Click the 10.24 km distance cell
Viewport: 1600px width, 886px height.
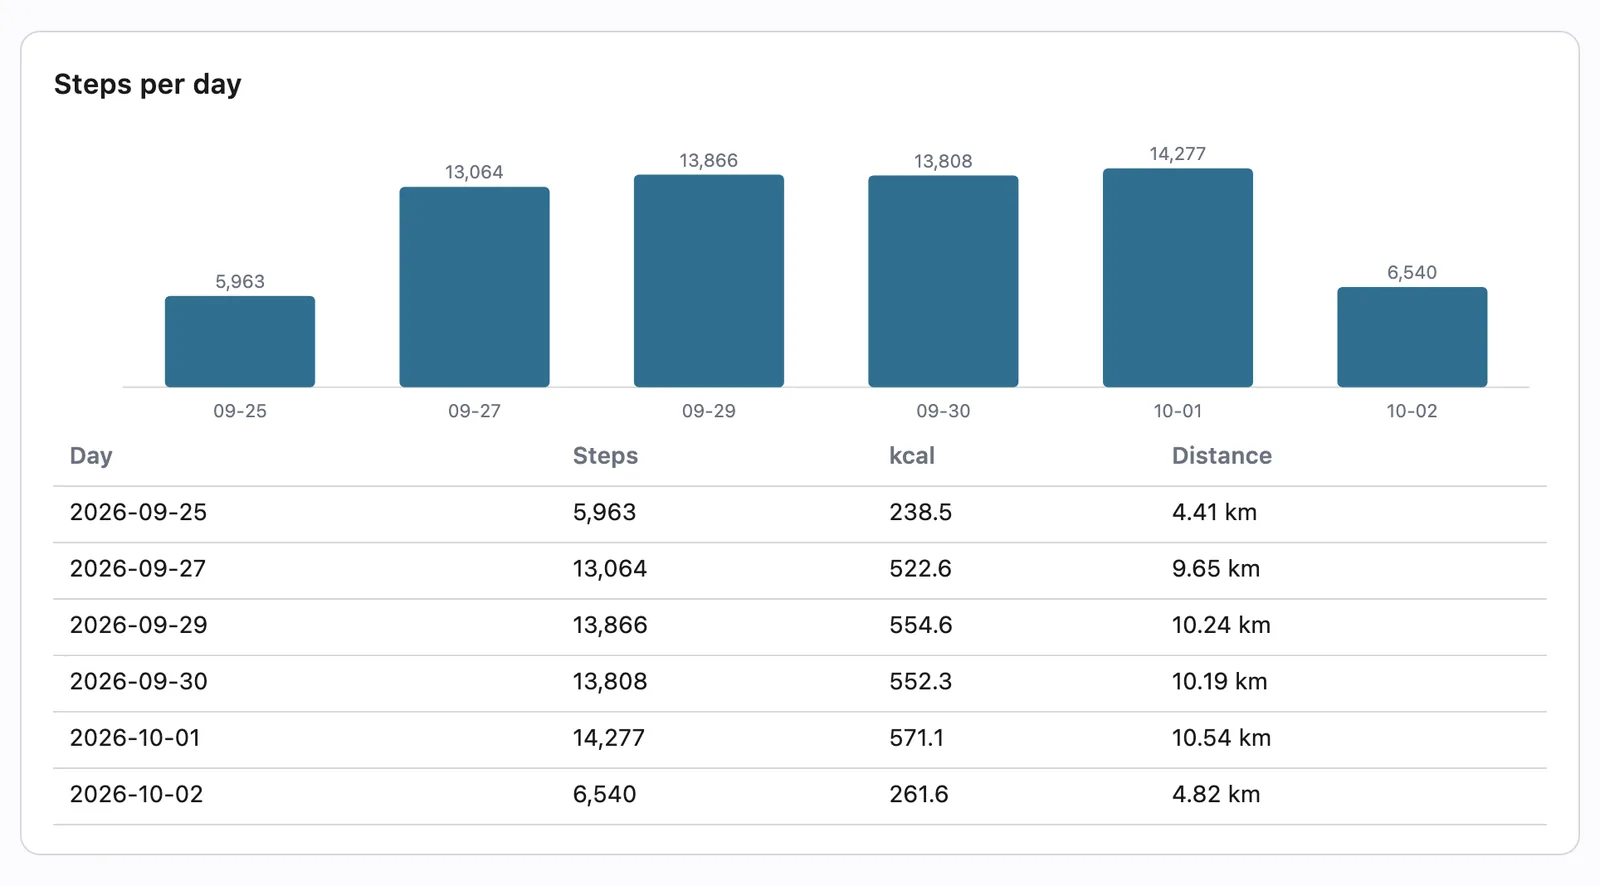click(x=1221, y=625)
